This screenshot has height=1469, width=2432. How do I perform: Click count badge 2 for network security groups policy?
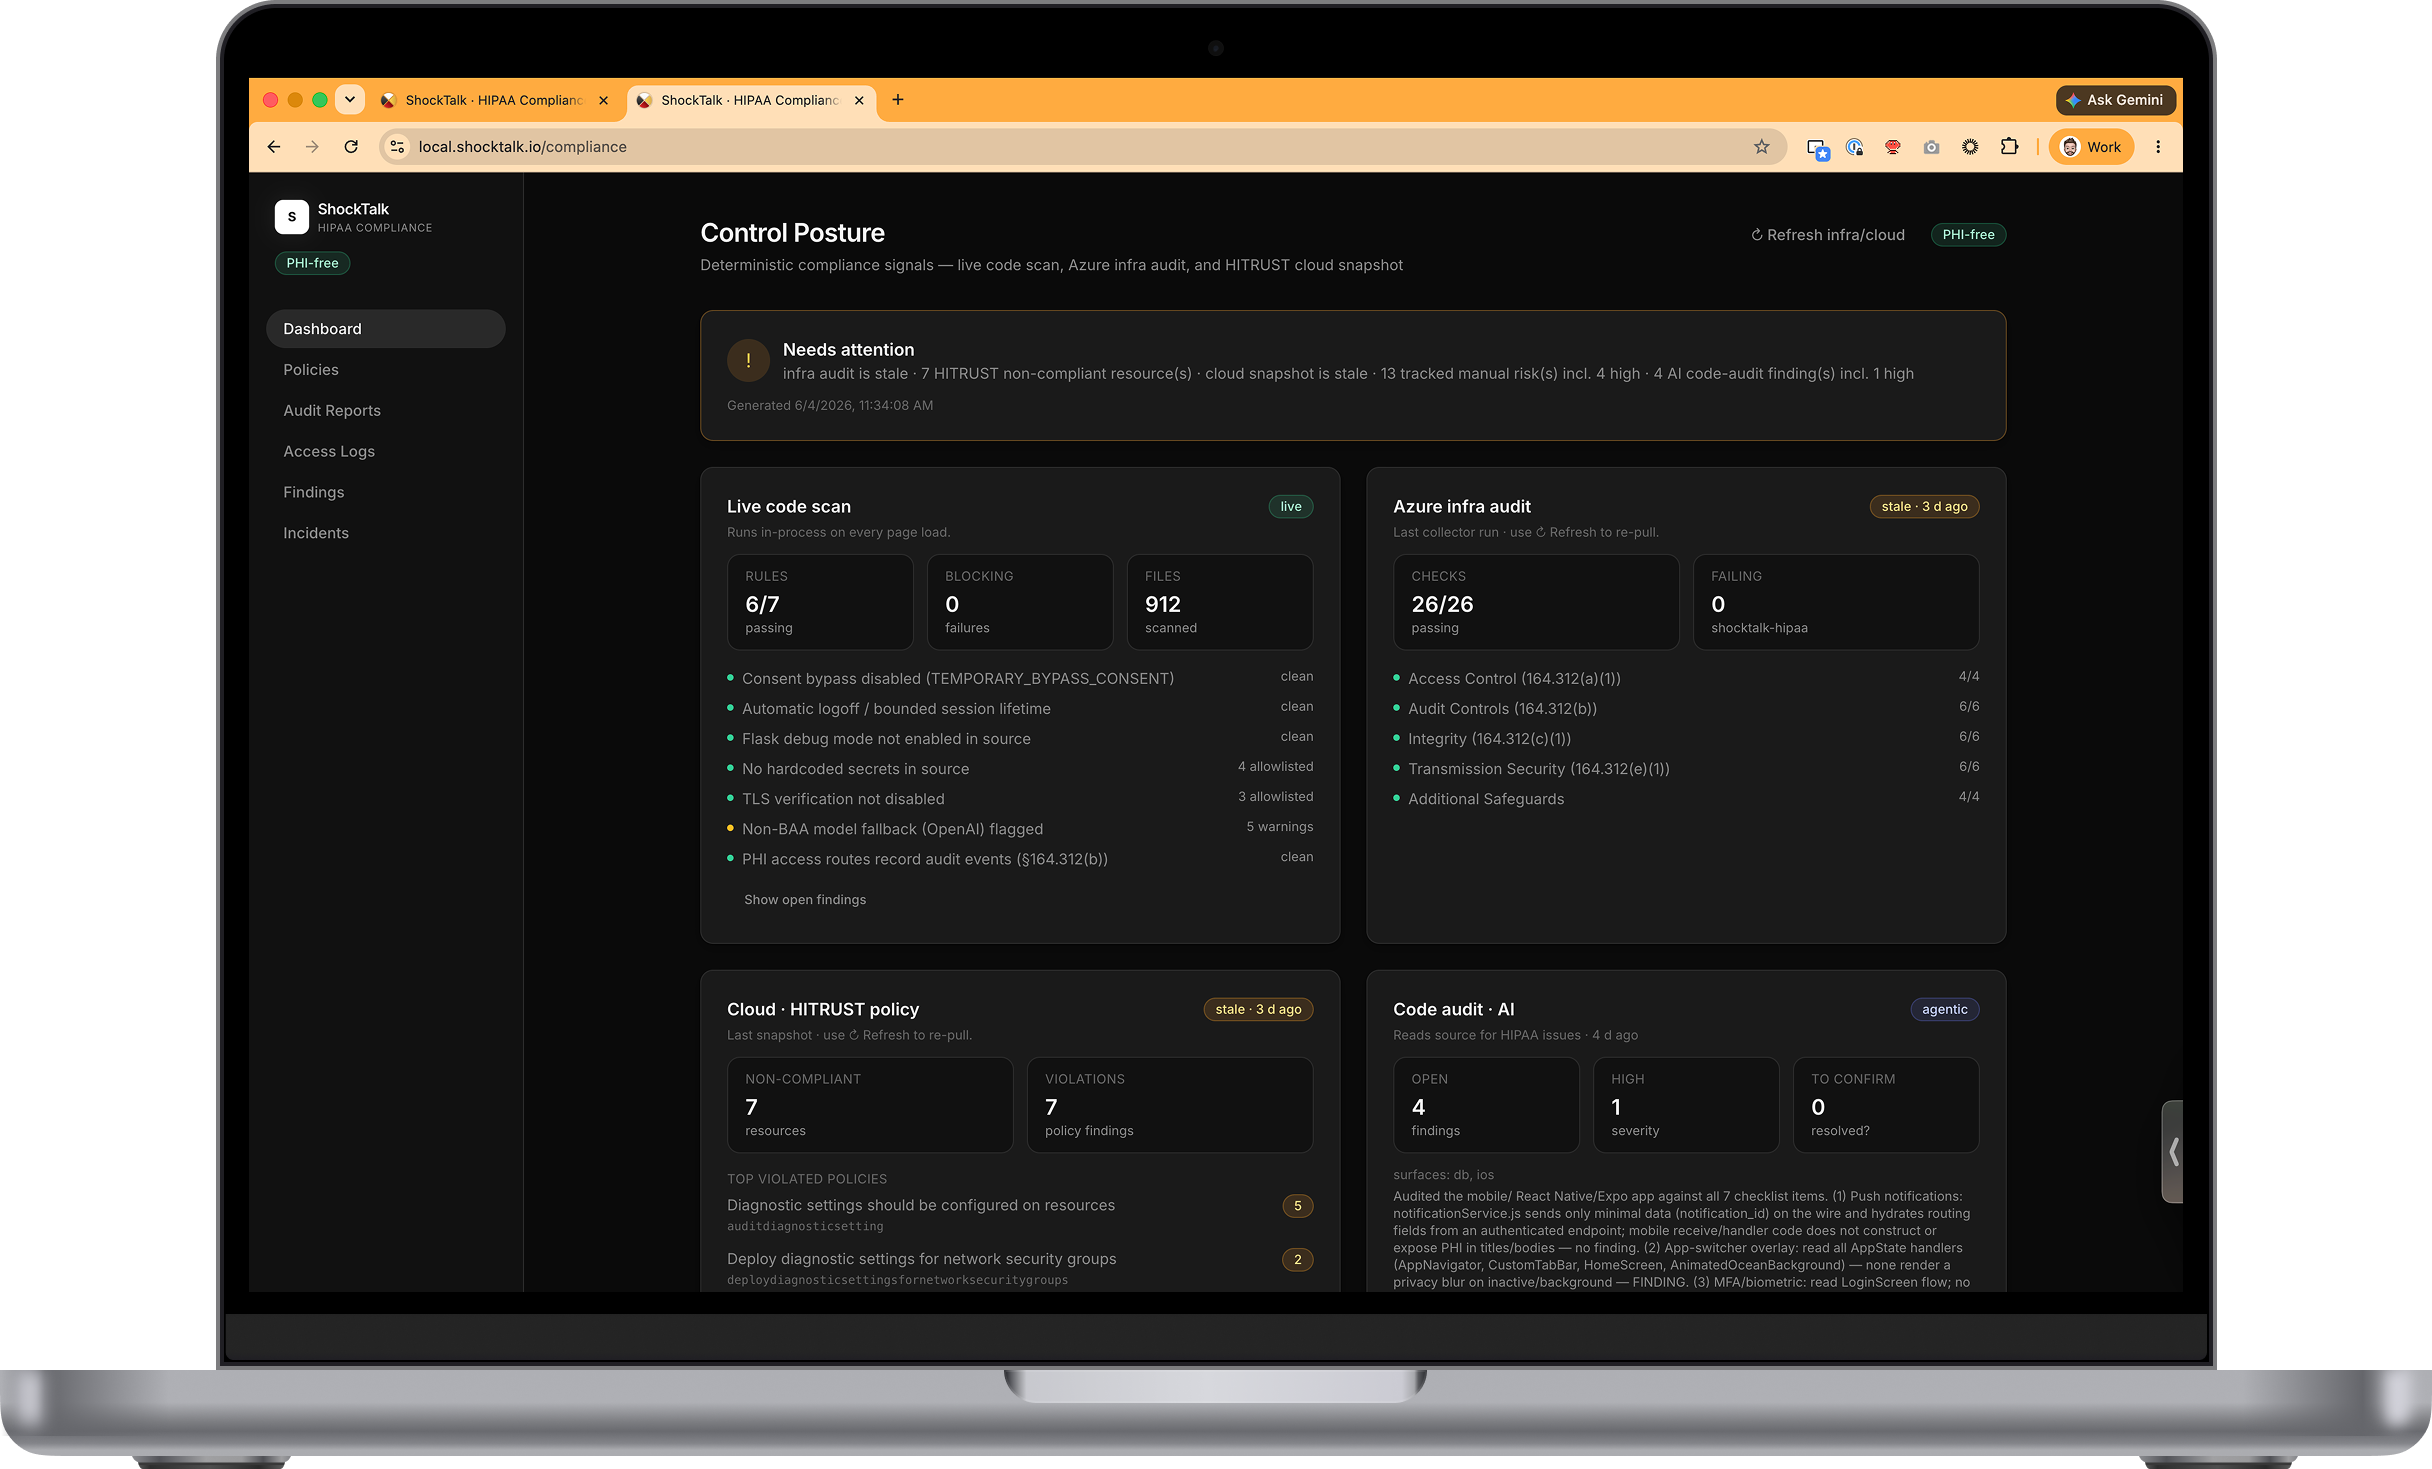pyautogui.click(x=1297, y=1260)
